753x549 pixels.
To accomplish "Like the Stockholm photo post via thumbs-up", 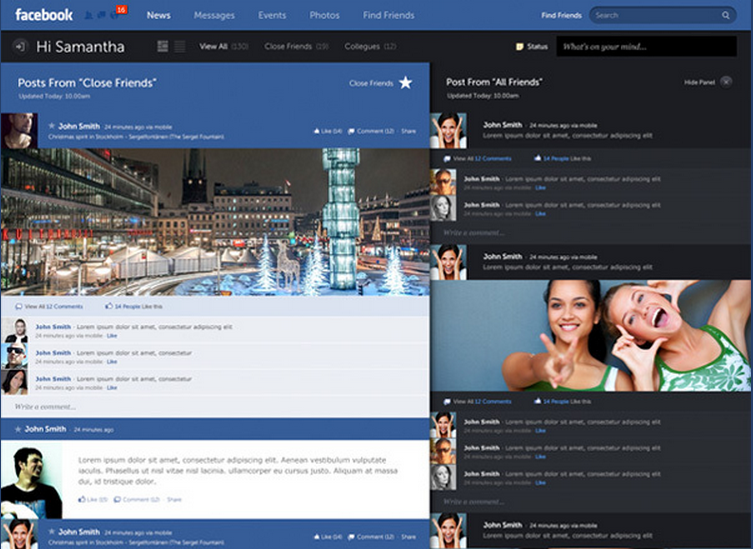I will (316, 130).
